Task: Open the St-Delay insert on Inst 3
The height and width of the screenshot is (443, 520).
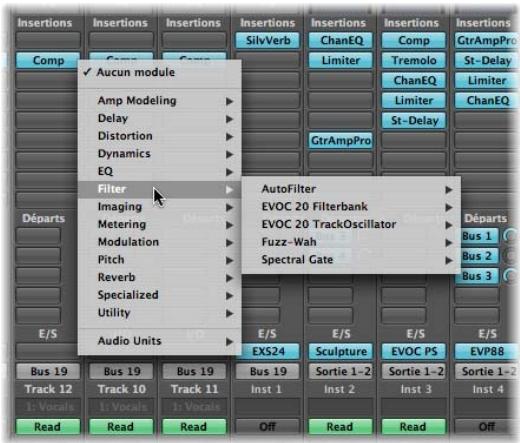Action: coord(414,121)
